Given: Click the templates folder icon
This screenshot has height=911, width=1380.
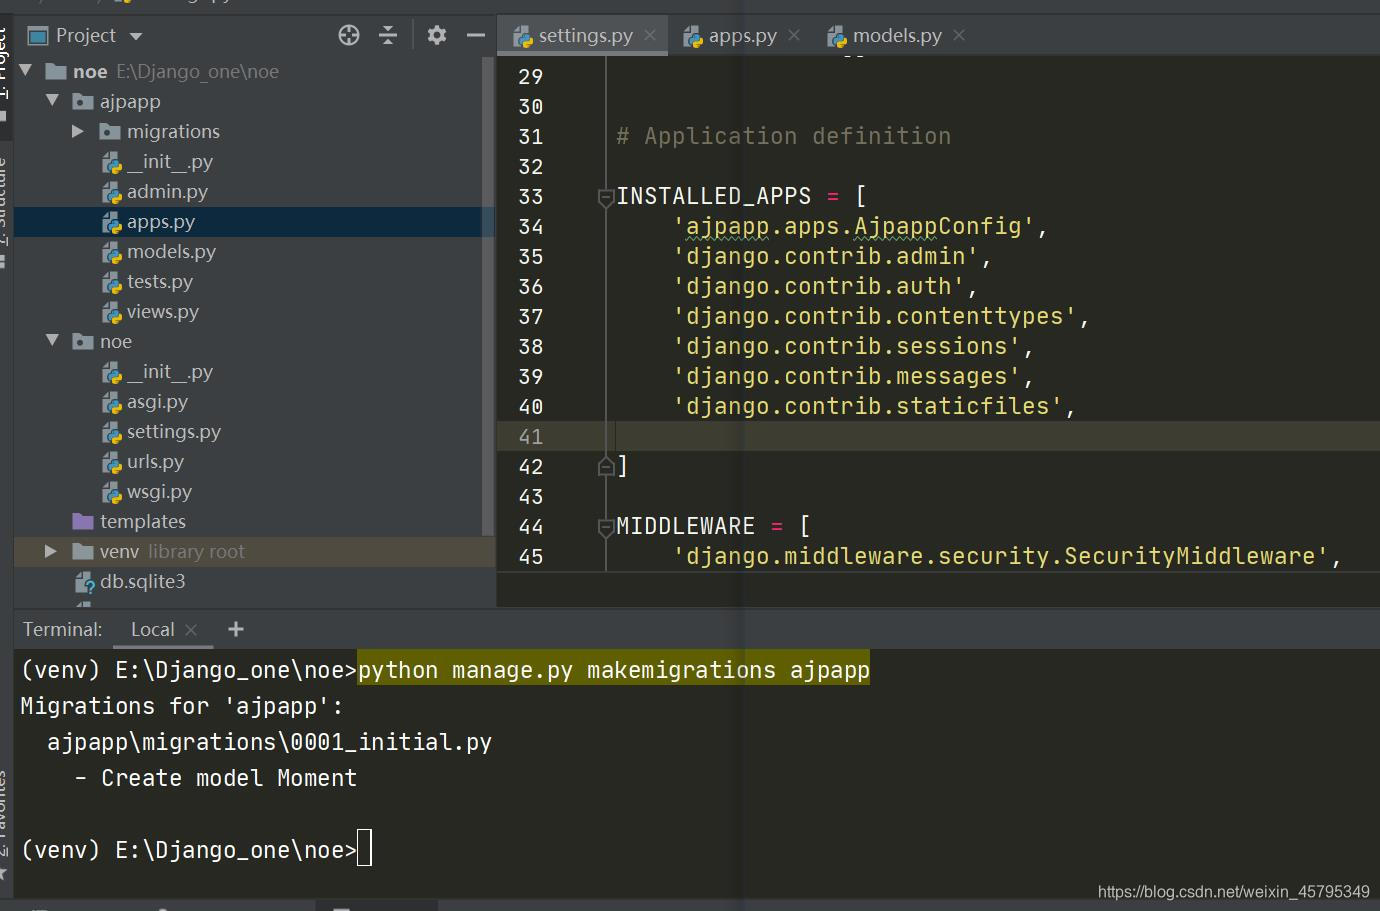Looking at the screenshot, I should click(x=83, y=521).
